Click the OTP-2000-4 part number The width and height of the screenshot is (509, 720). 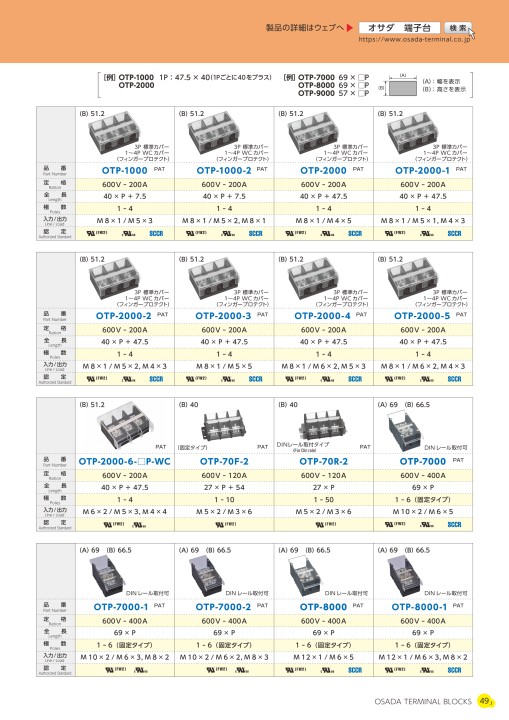click(x=322, y=316)
